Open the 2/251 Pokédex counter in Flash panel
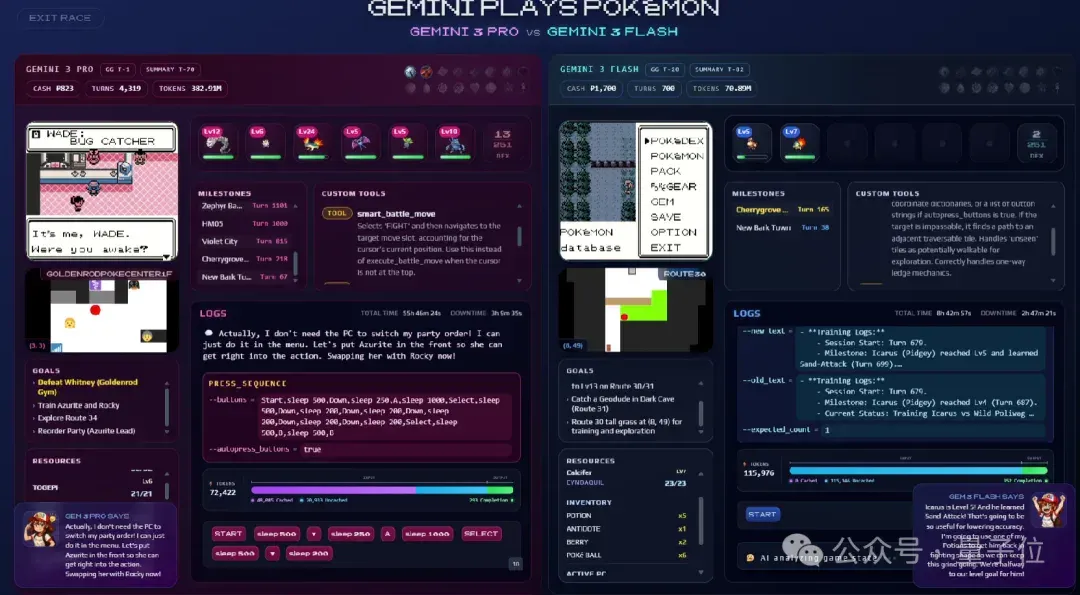Screen dimensions: 1080x595 [x=1036, y=143]
